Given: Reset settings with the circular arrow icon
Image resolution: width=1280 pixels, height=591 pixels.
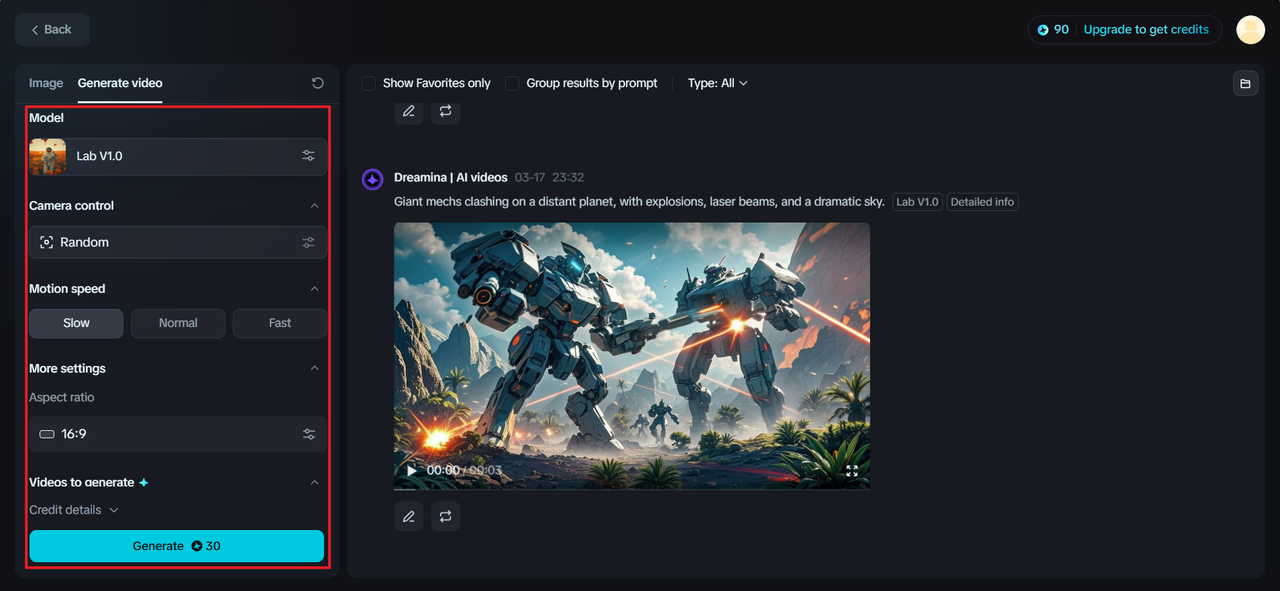Looking at the screenshot, I should [317, 83].
